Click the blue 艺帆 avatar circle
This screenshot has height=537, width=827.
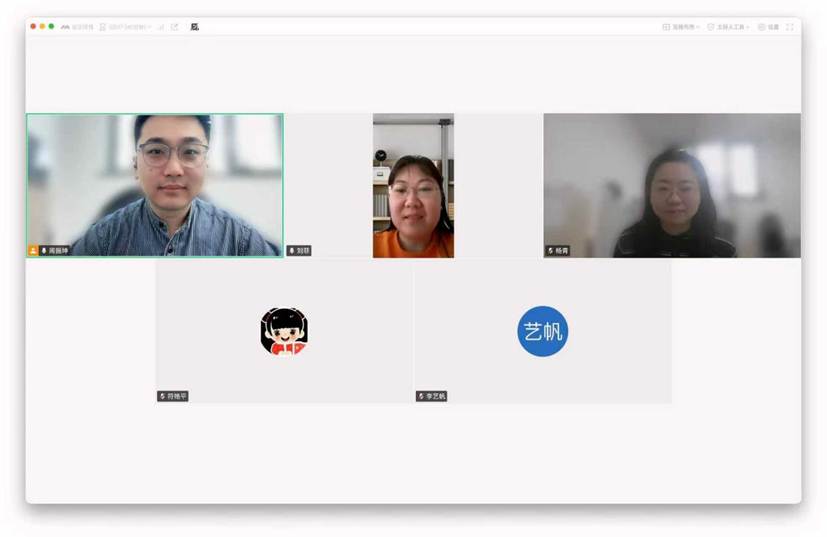point(542,331)
